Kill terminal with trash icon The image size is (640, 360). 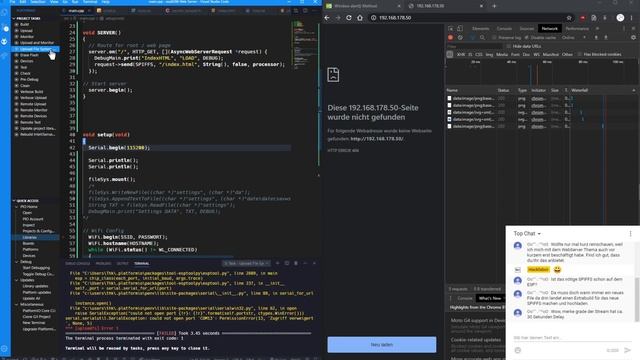(296, 264)
